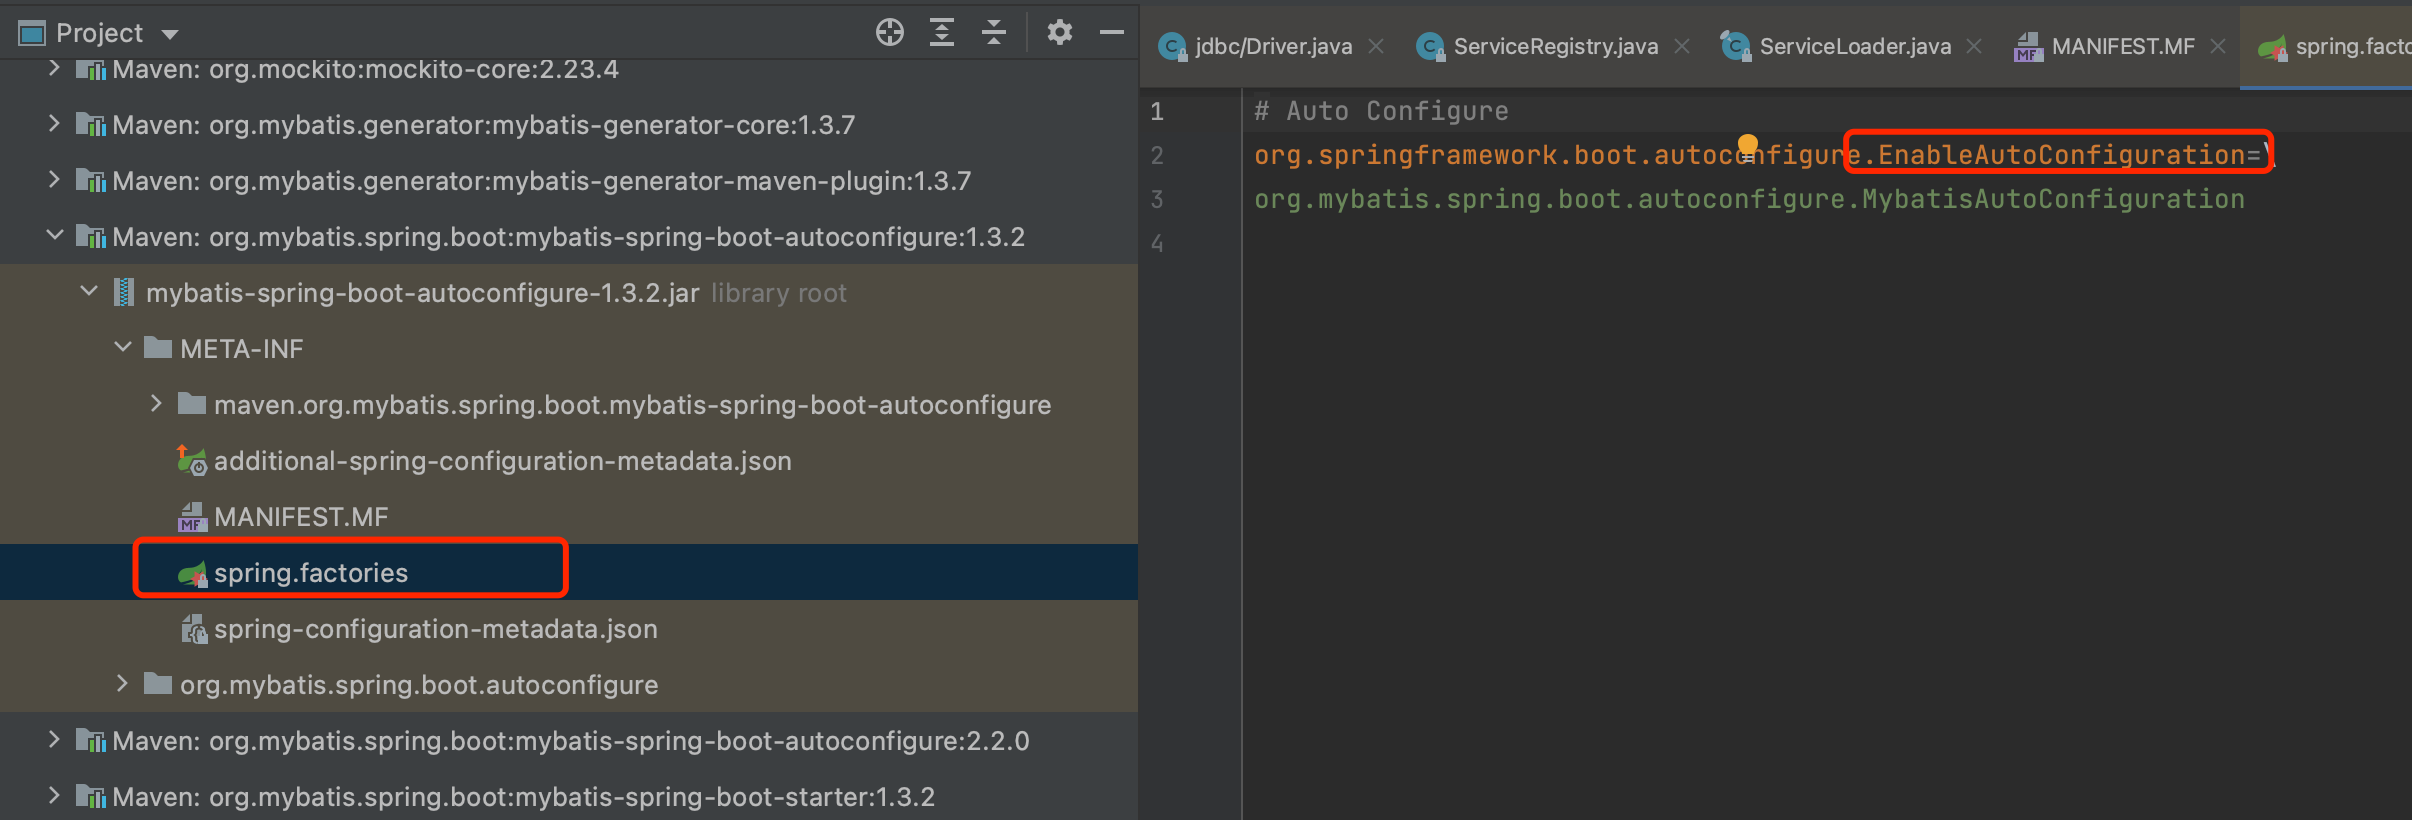Expand the maven.org.mybatis.spring.boot folder
The width and height of the screenshot is (2412, 820).
point(156,404)
